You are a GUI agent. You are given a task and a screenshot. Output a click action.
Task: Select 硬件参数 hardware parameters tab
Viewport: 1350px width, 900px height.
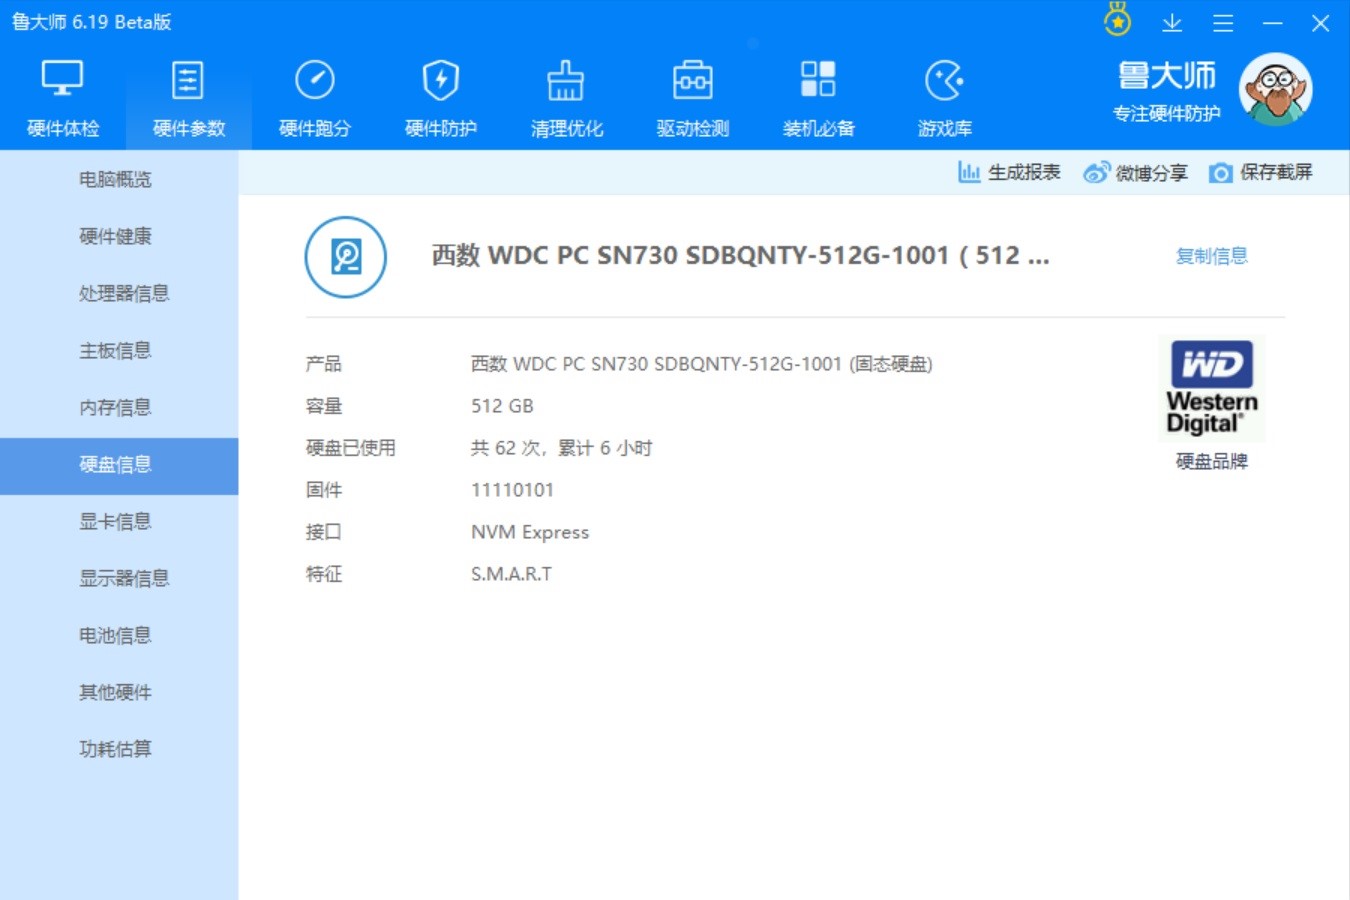coord(189,100)
